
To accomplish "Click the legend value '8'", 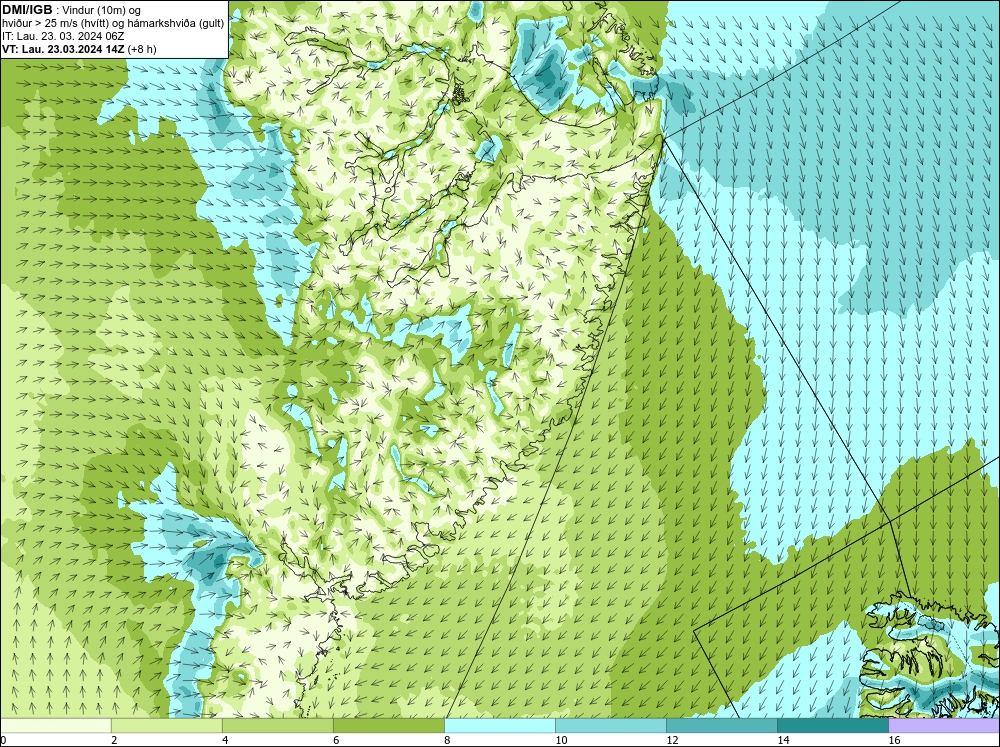I will tap(447, 740).
